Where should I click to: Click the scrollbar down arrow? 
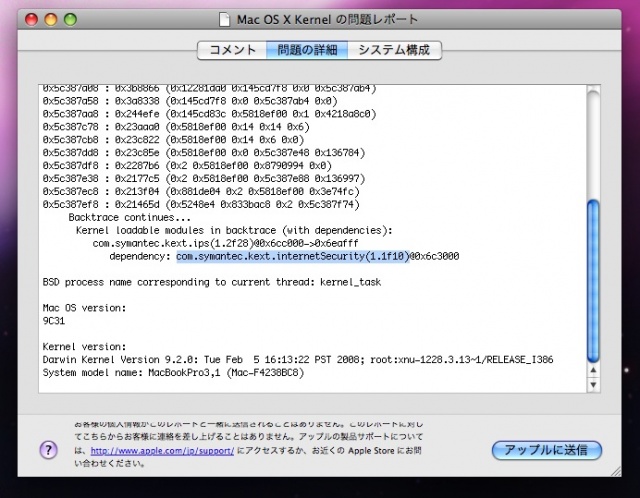(x=593, y=385)
